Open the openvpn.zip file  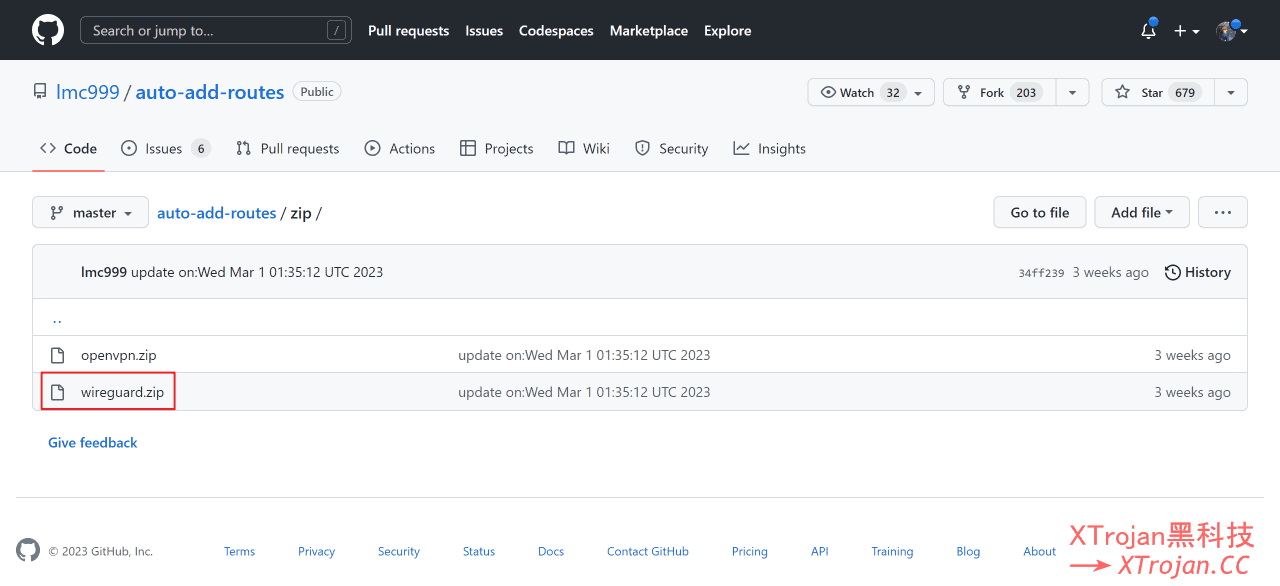118,355
